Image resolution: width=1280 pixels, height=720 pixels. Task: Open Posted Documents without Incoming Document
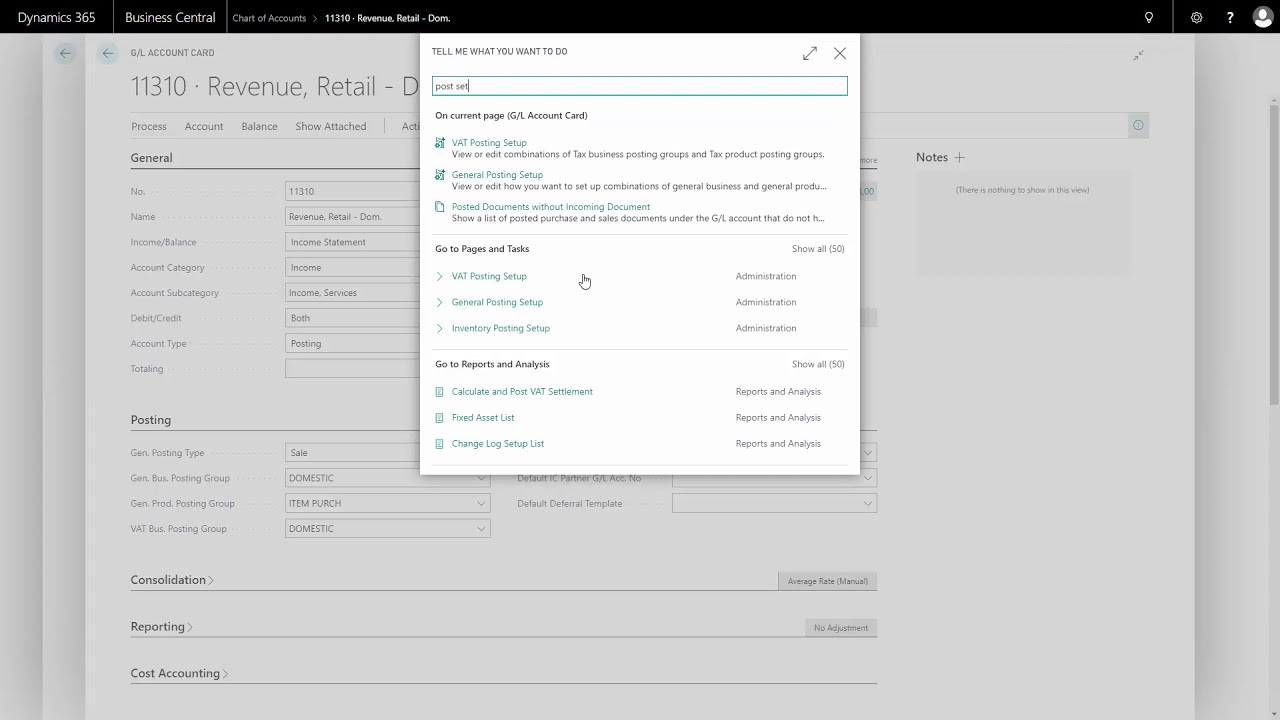[551, 207]
